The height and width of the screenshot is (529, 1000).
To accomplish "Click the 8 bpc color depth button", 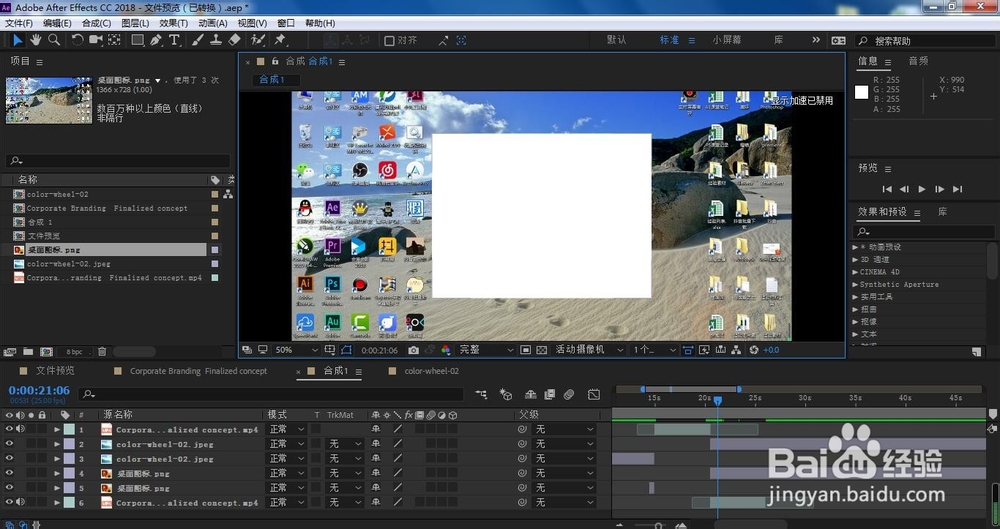I will (x=75, y=352).
